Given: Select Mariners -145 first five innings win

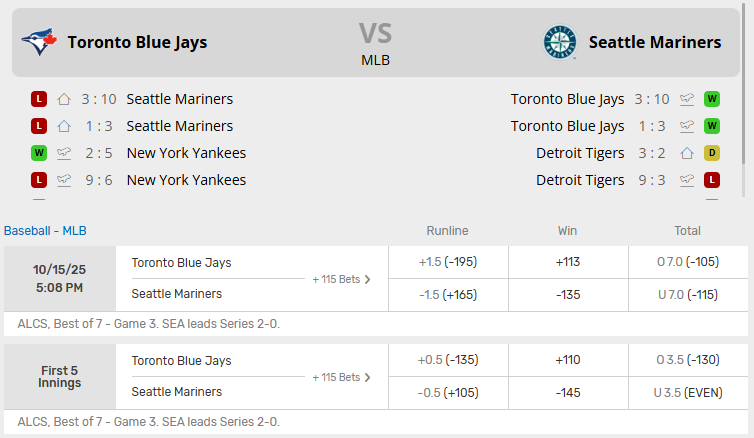Looking at the screenshot, I should tap(568, 393).
